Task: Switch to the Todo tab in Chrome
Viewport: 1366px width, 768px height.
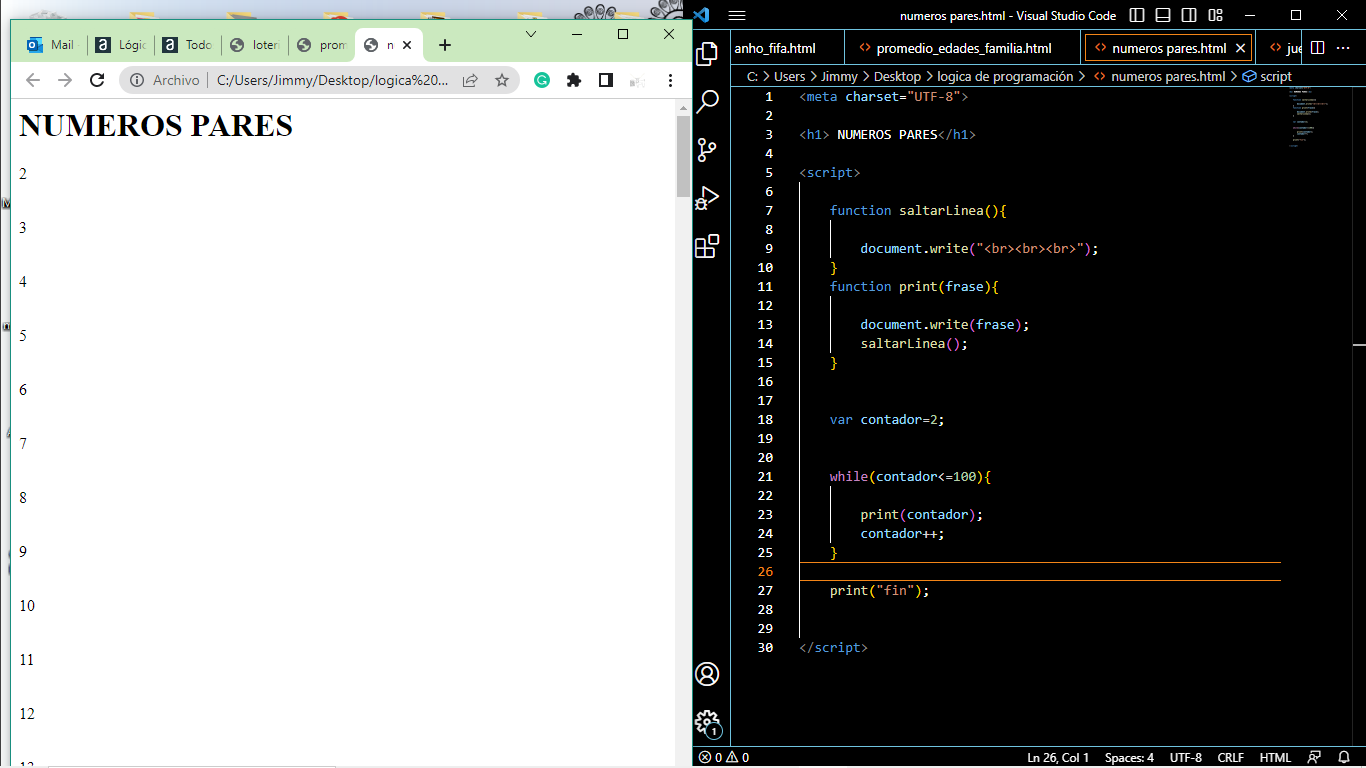Action: click(x=188, y=45)
